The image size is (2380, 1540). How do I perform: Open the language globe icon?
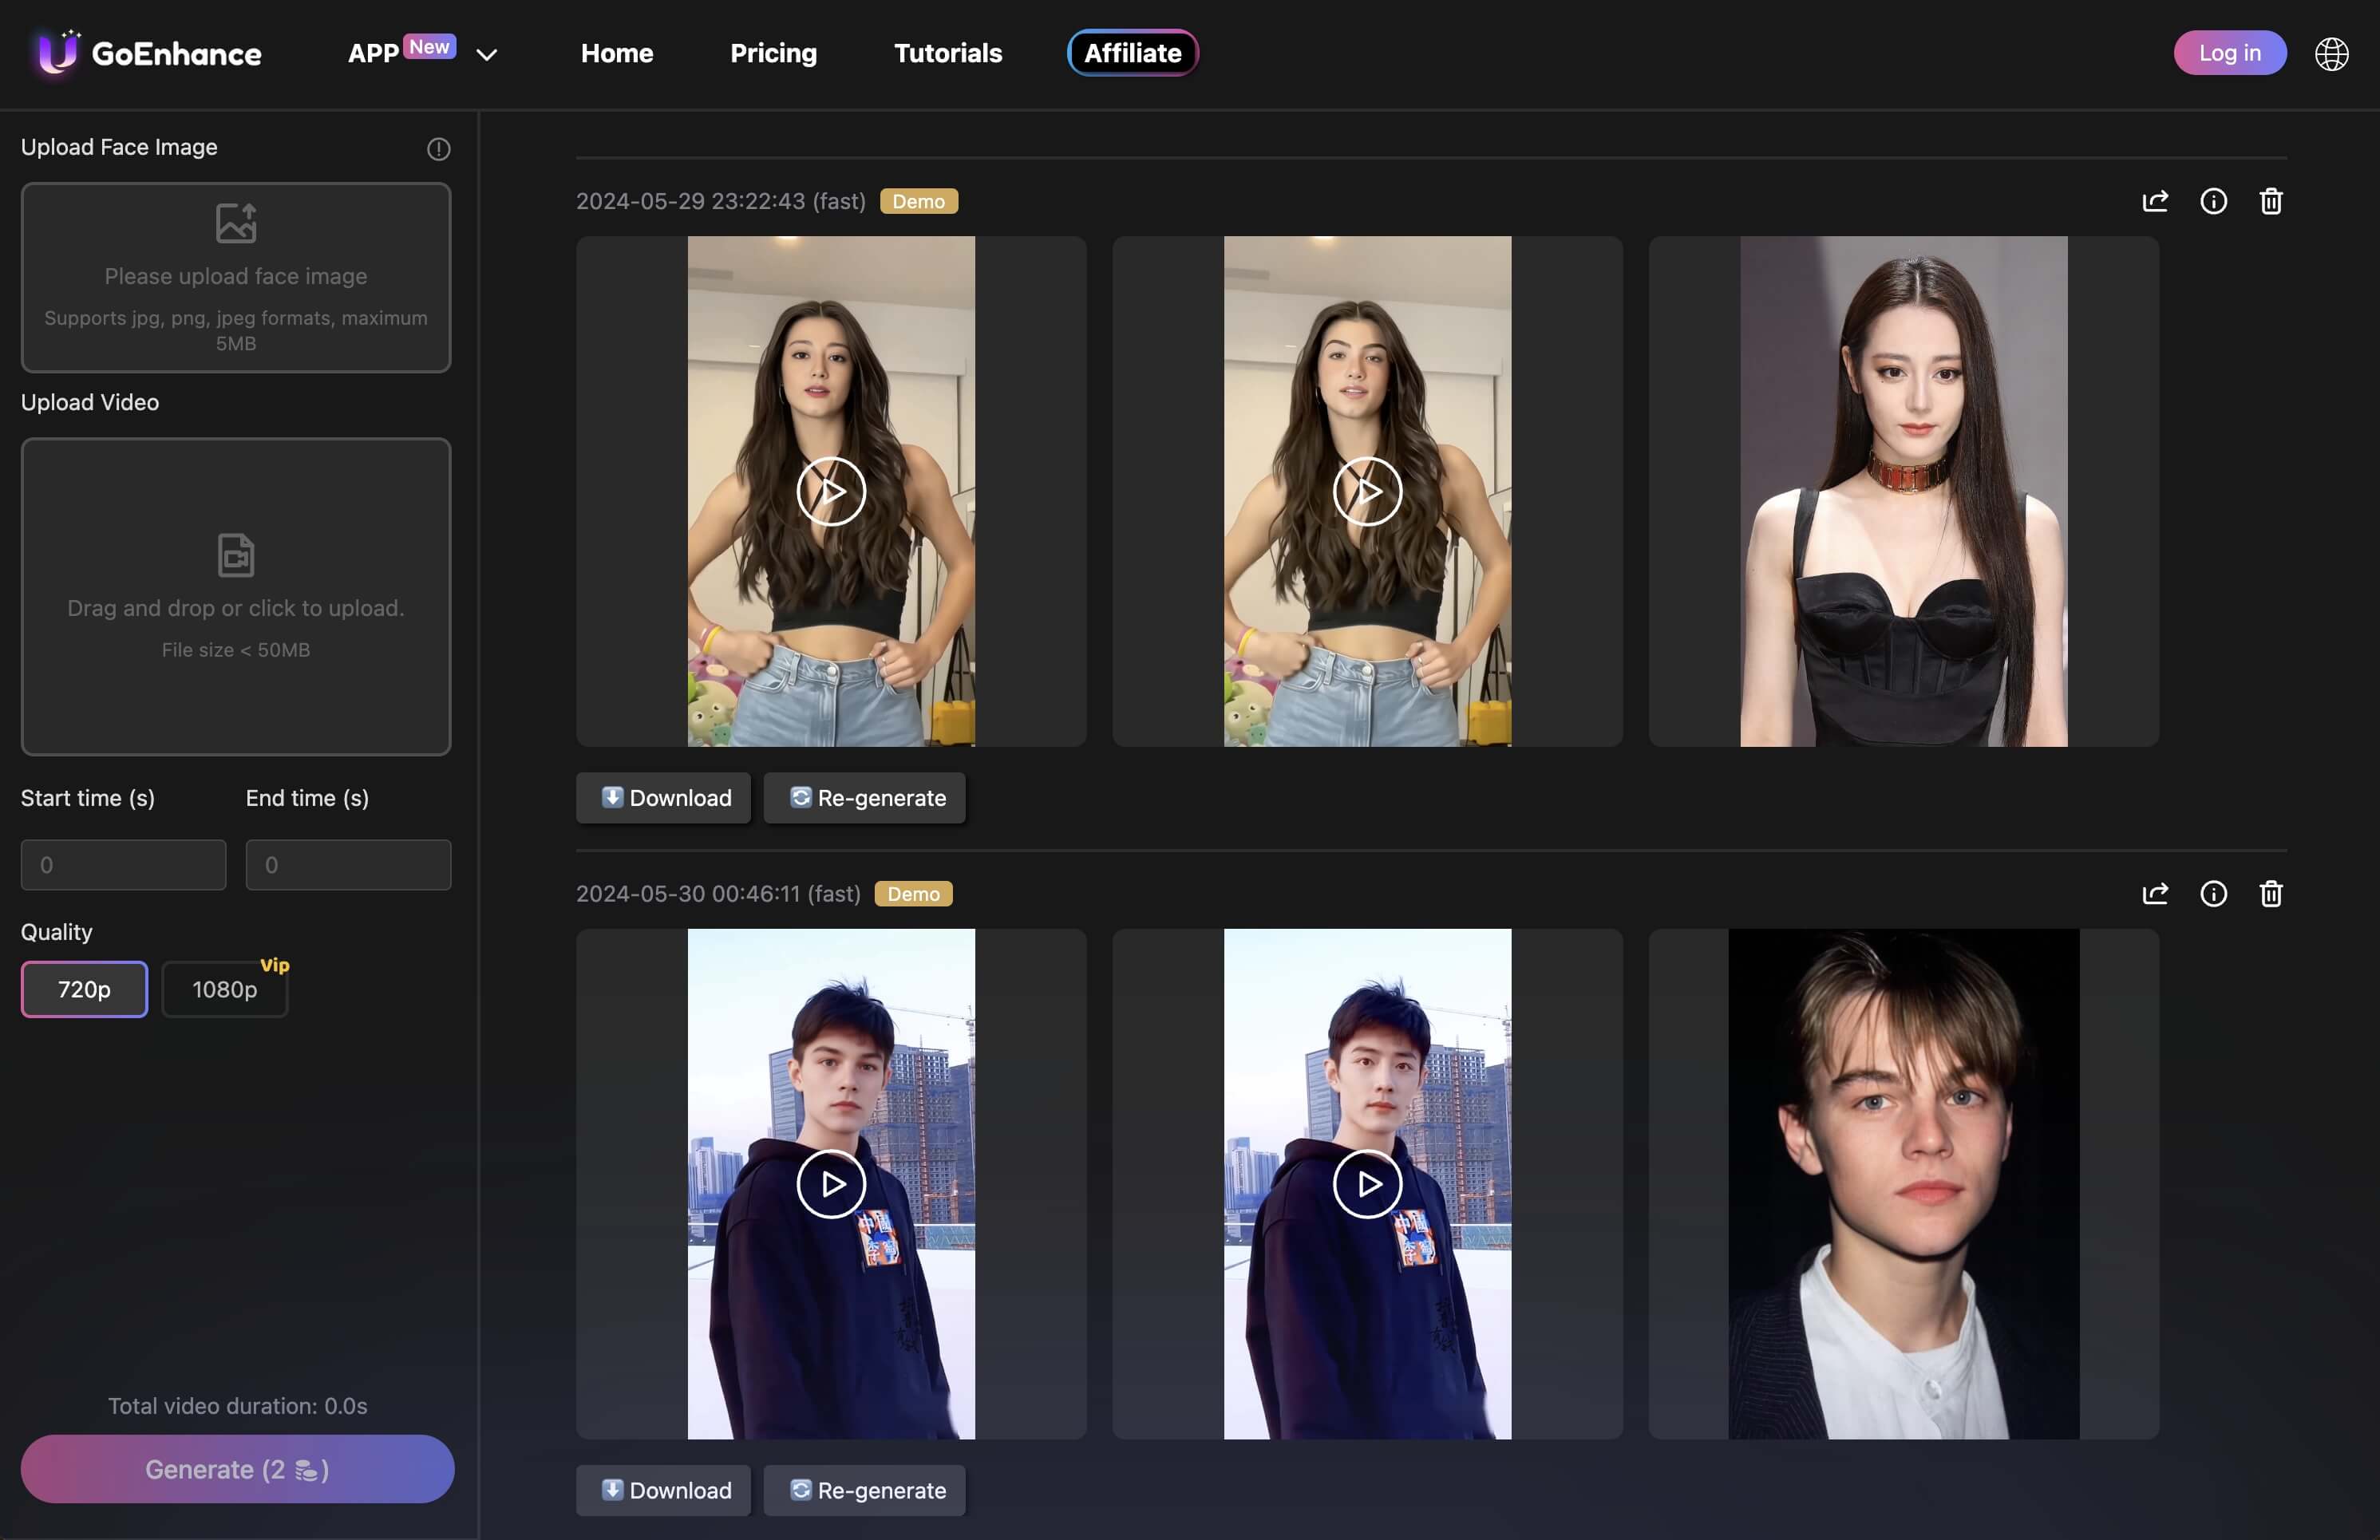pyautogui.click(x=2331, y=53)
